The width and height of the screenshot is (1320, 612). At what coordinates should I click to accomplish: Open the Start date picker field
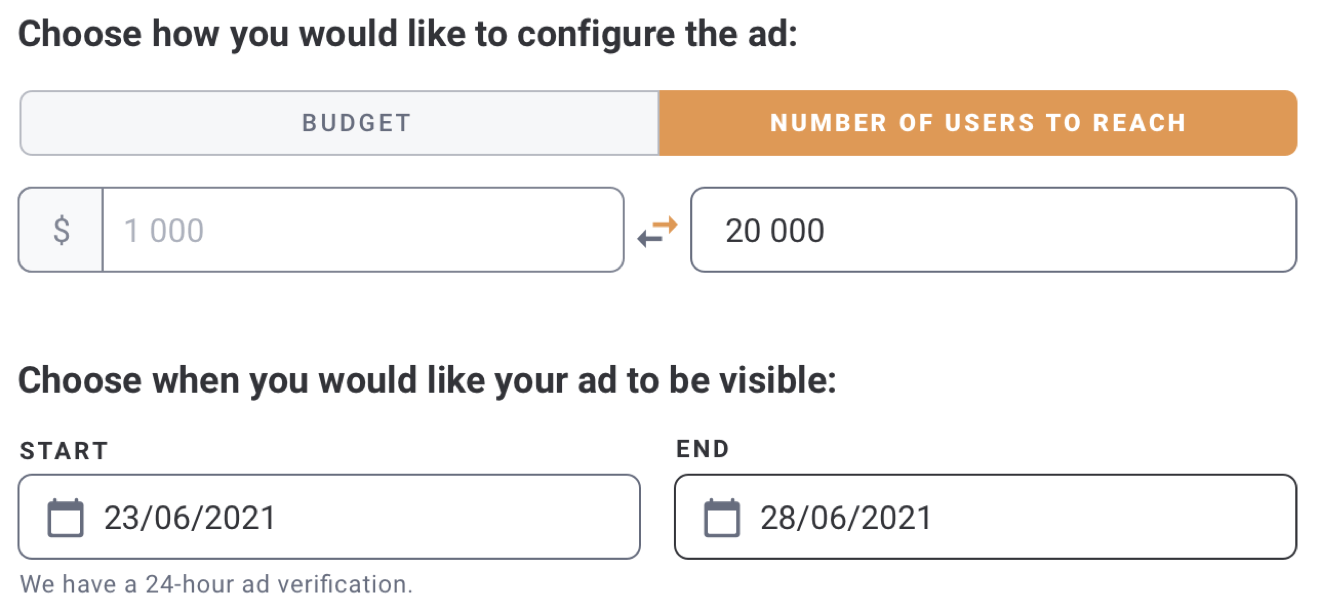tap(328, 517)
